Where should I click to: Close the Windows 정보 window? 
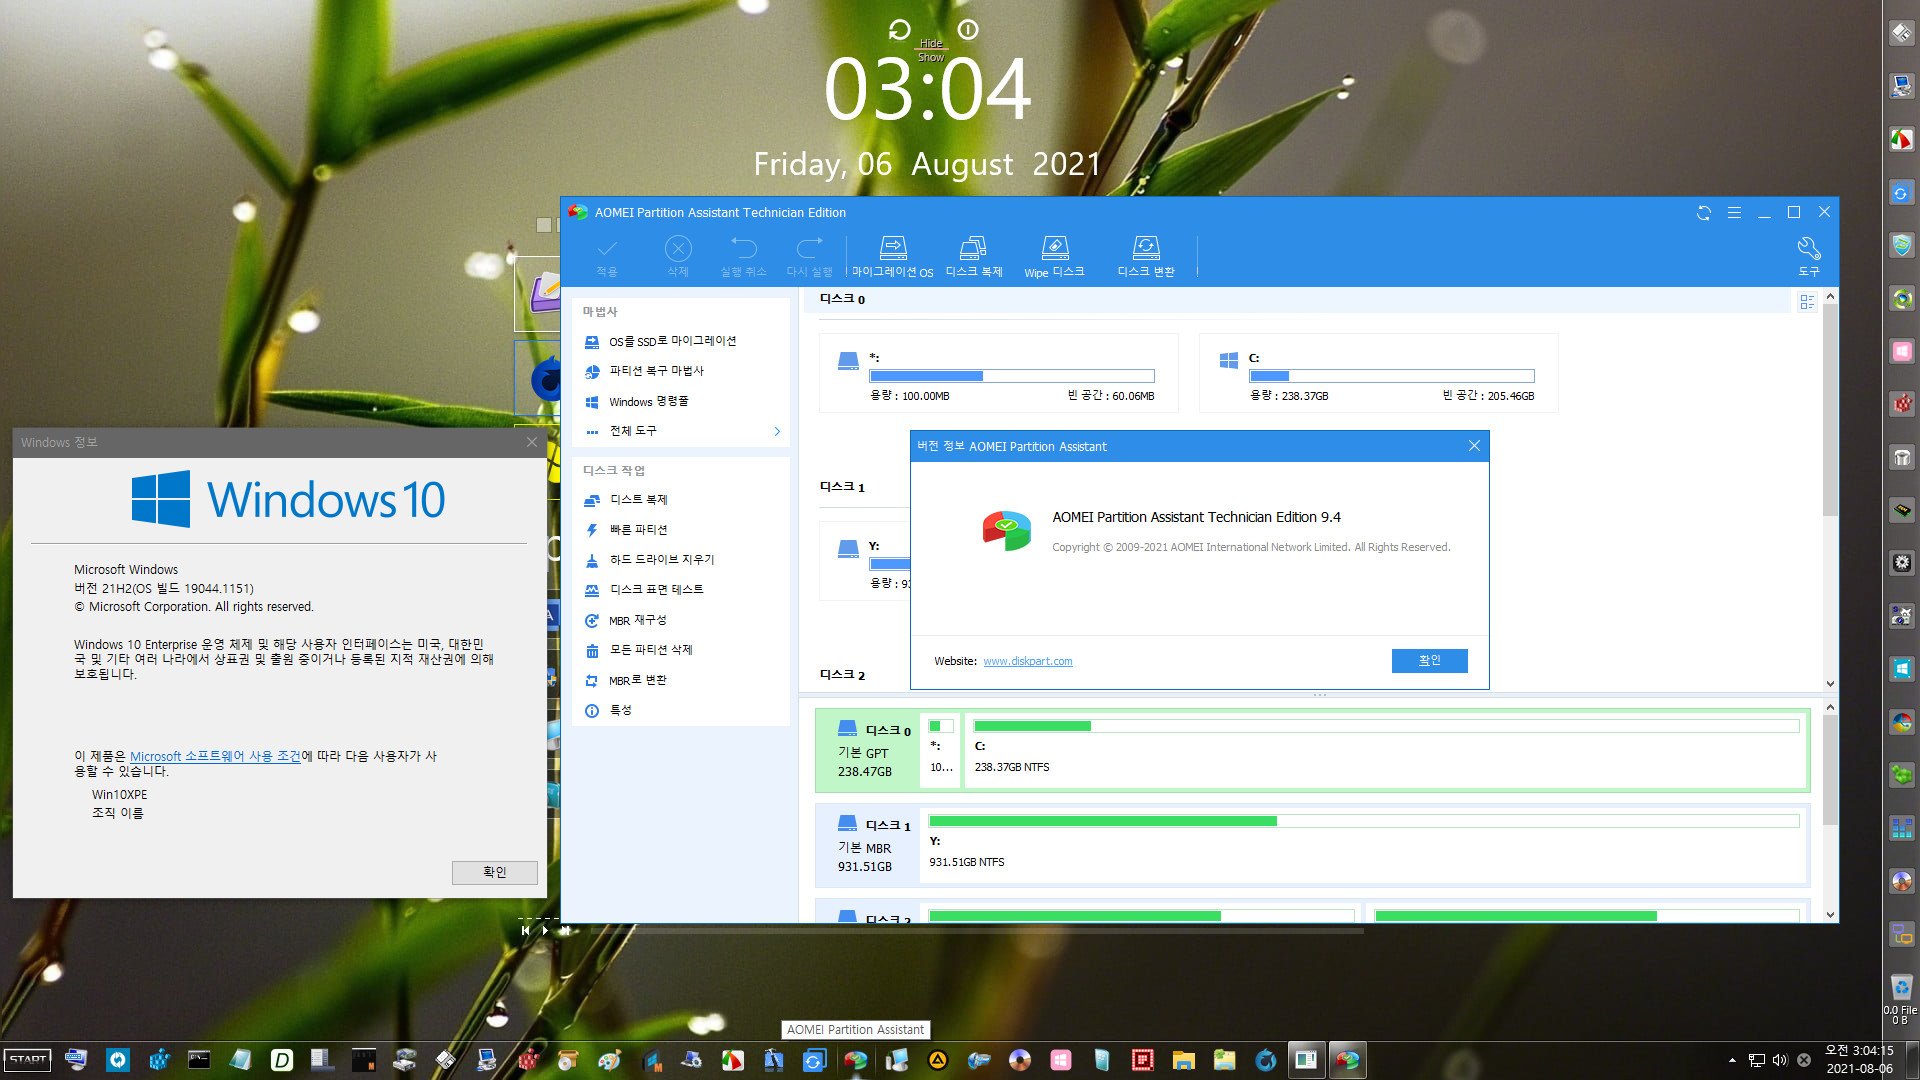(532, 442)
